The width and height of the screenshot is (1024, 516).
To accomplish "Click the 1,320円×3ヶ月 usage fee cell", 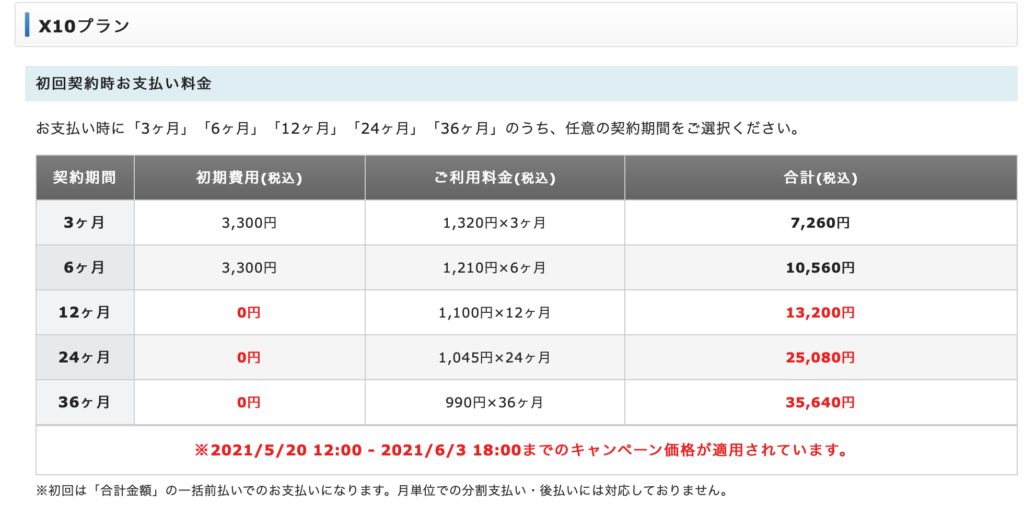I will pyautogui.click(x=494, y=223).
